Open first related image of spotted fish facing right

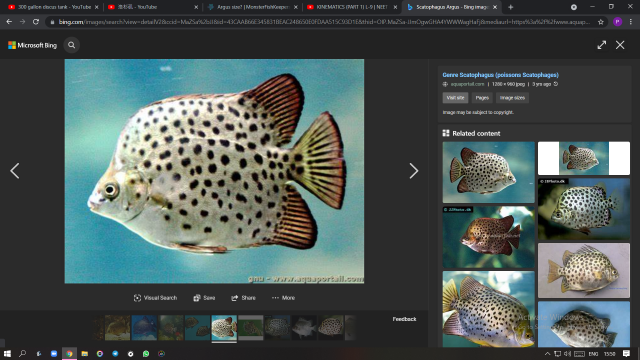click(x=489, y=172)
